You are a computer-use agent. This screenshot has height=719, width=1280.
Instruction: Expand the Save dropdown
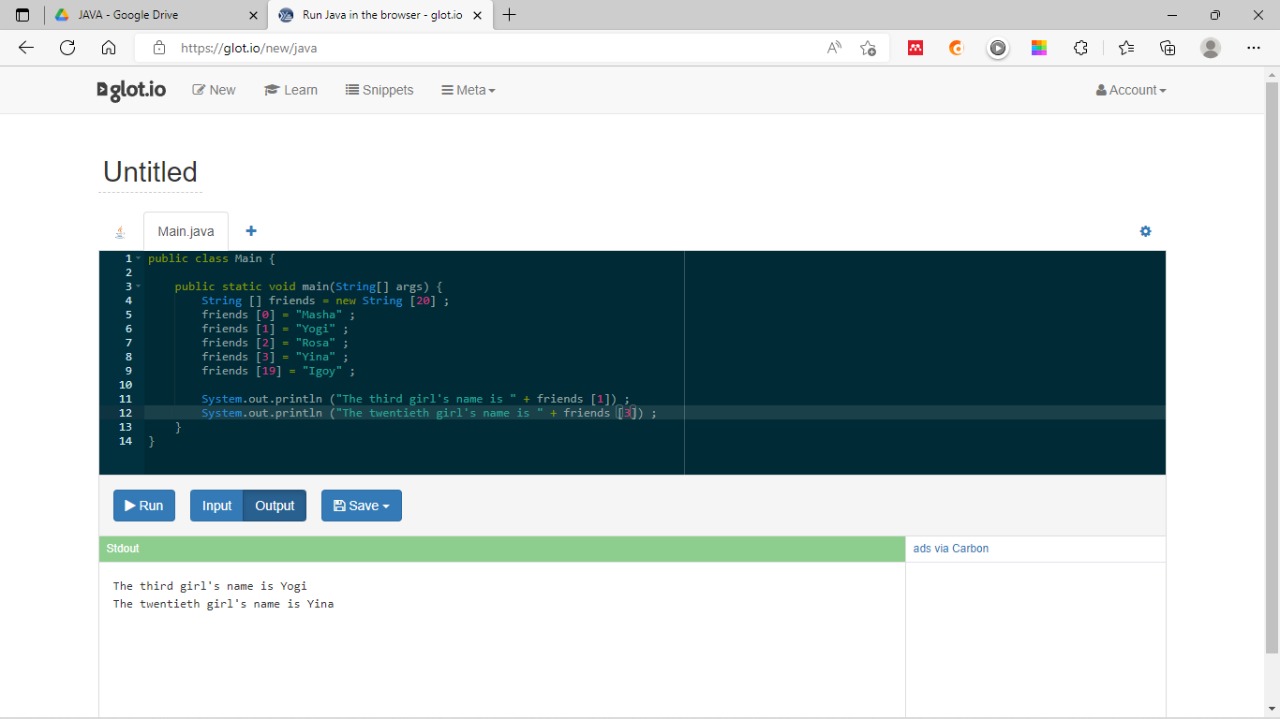[361, 506]
